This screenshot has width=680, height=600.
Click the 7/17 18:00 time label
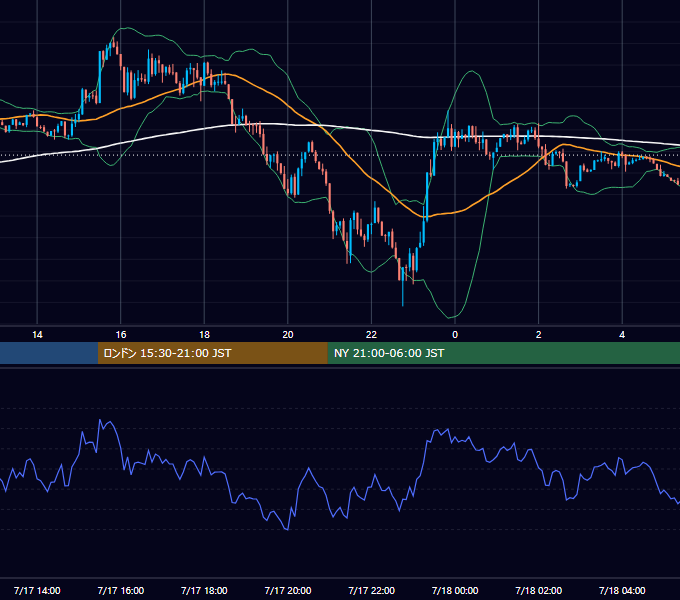coord(204,590)
